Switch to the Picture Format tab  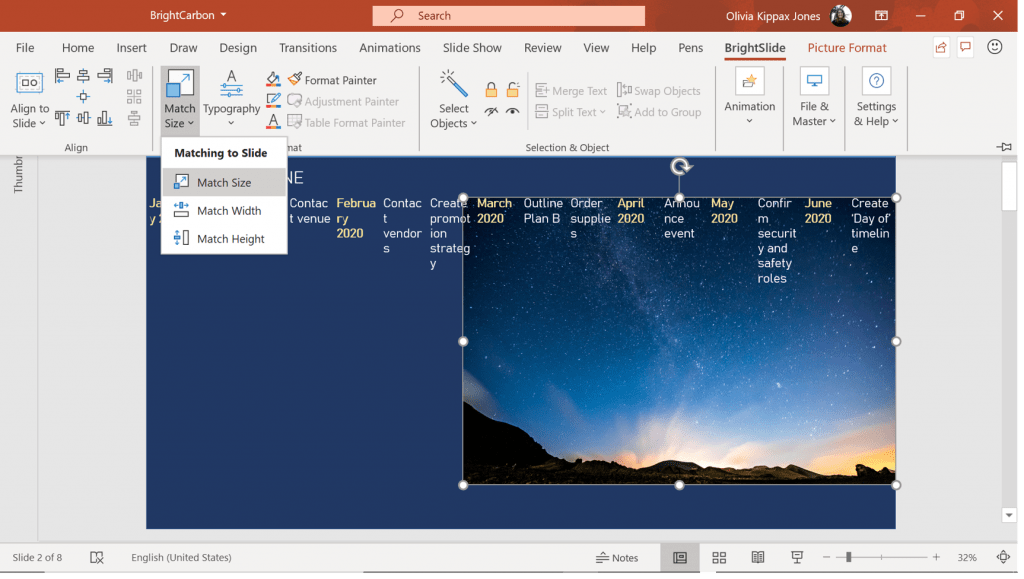click(846, 47)
